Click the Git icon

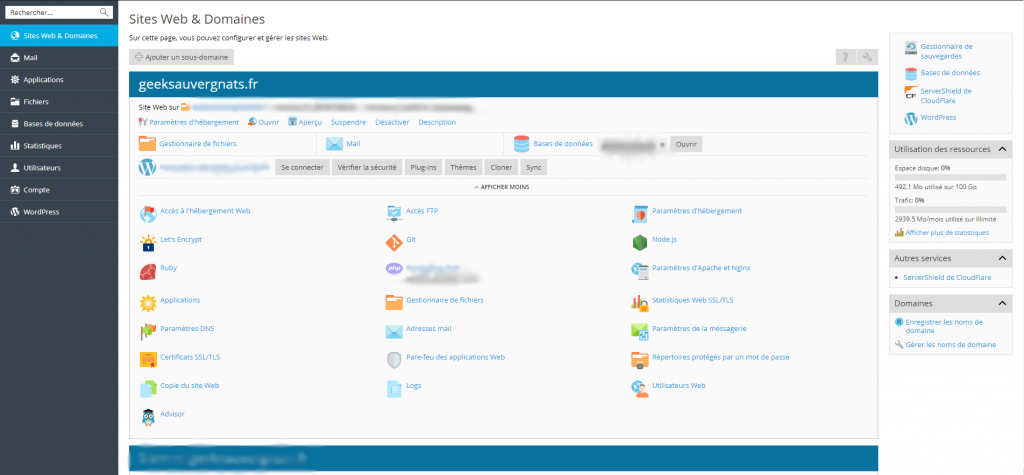393,241
